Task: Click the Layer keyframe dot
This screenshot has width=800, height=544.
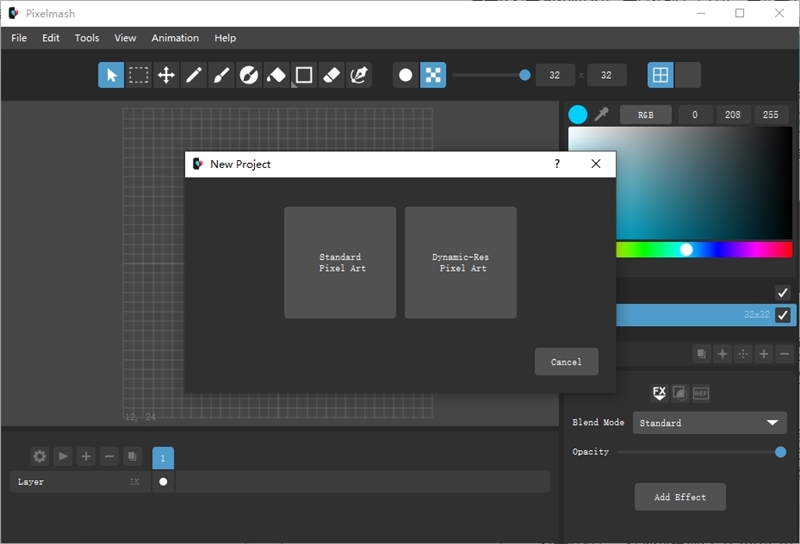Action: click(x=163, y=482)
